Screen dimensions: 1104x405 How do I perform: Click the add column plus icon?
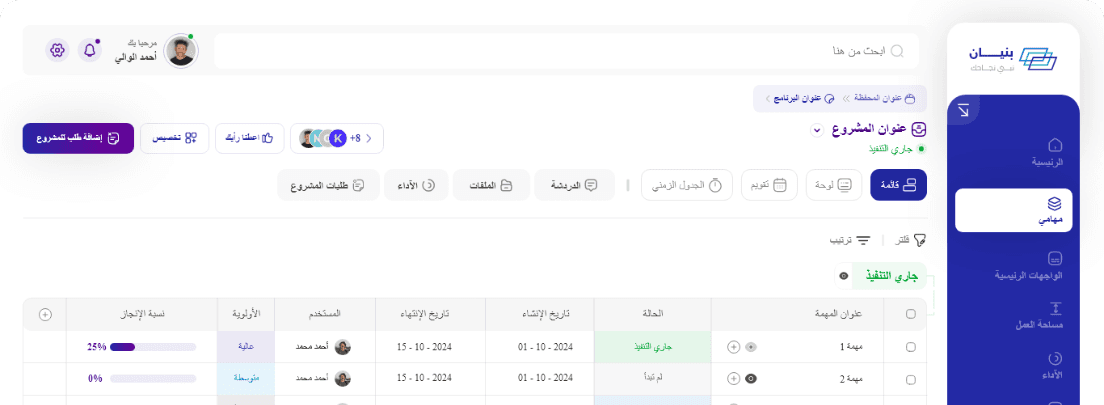(45, 314)
